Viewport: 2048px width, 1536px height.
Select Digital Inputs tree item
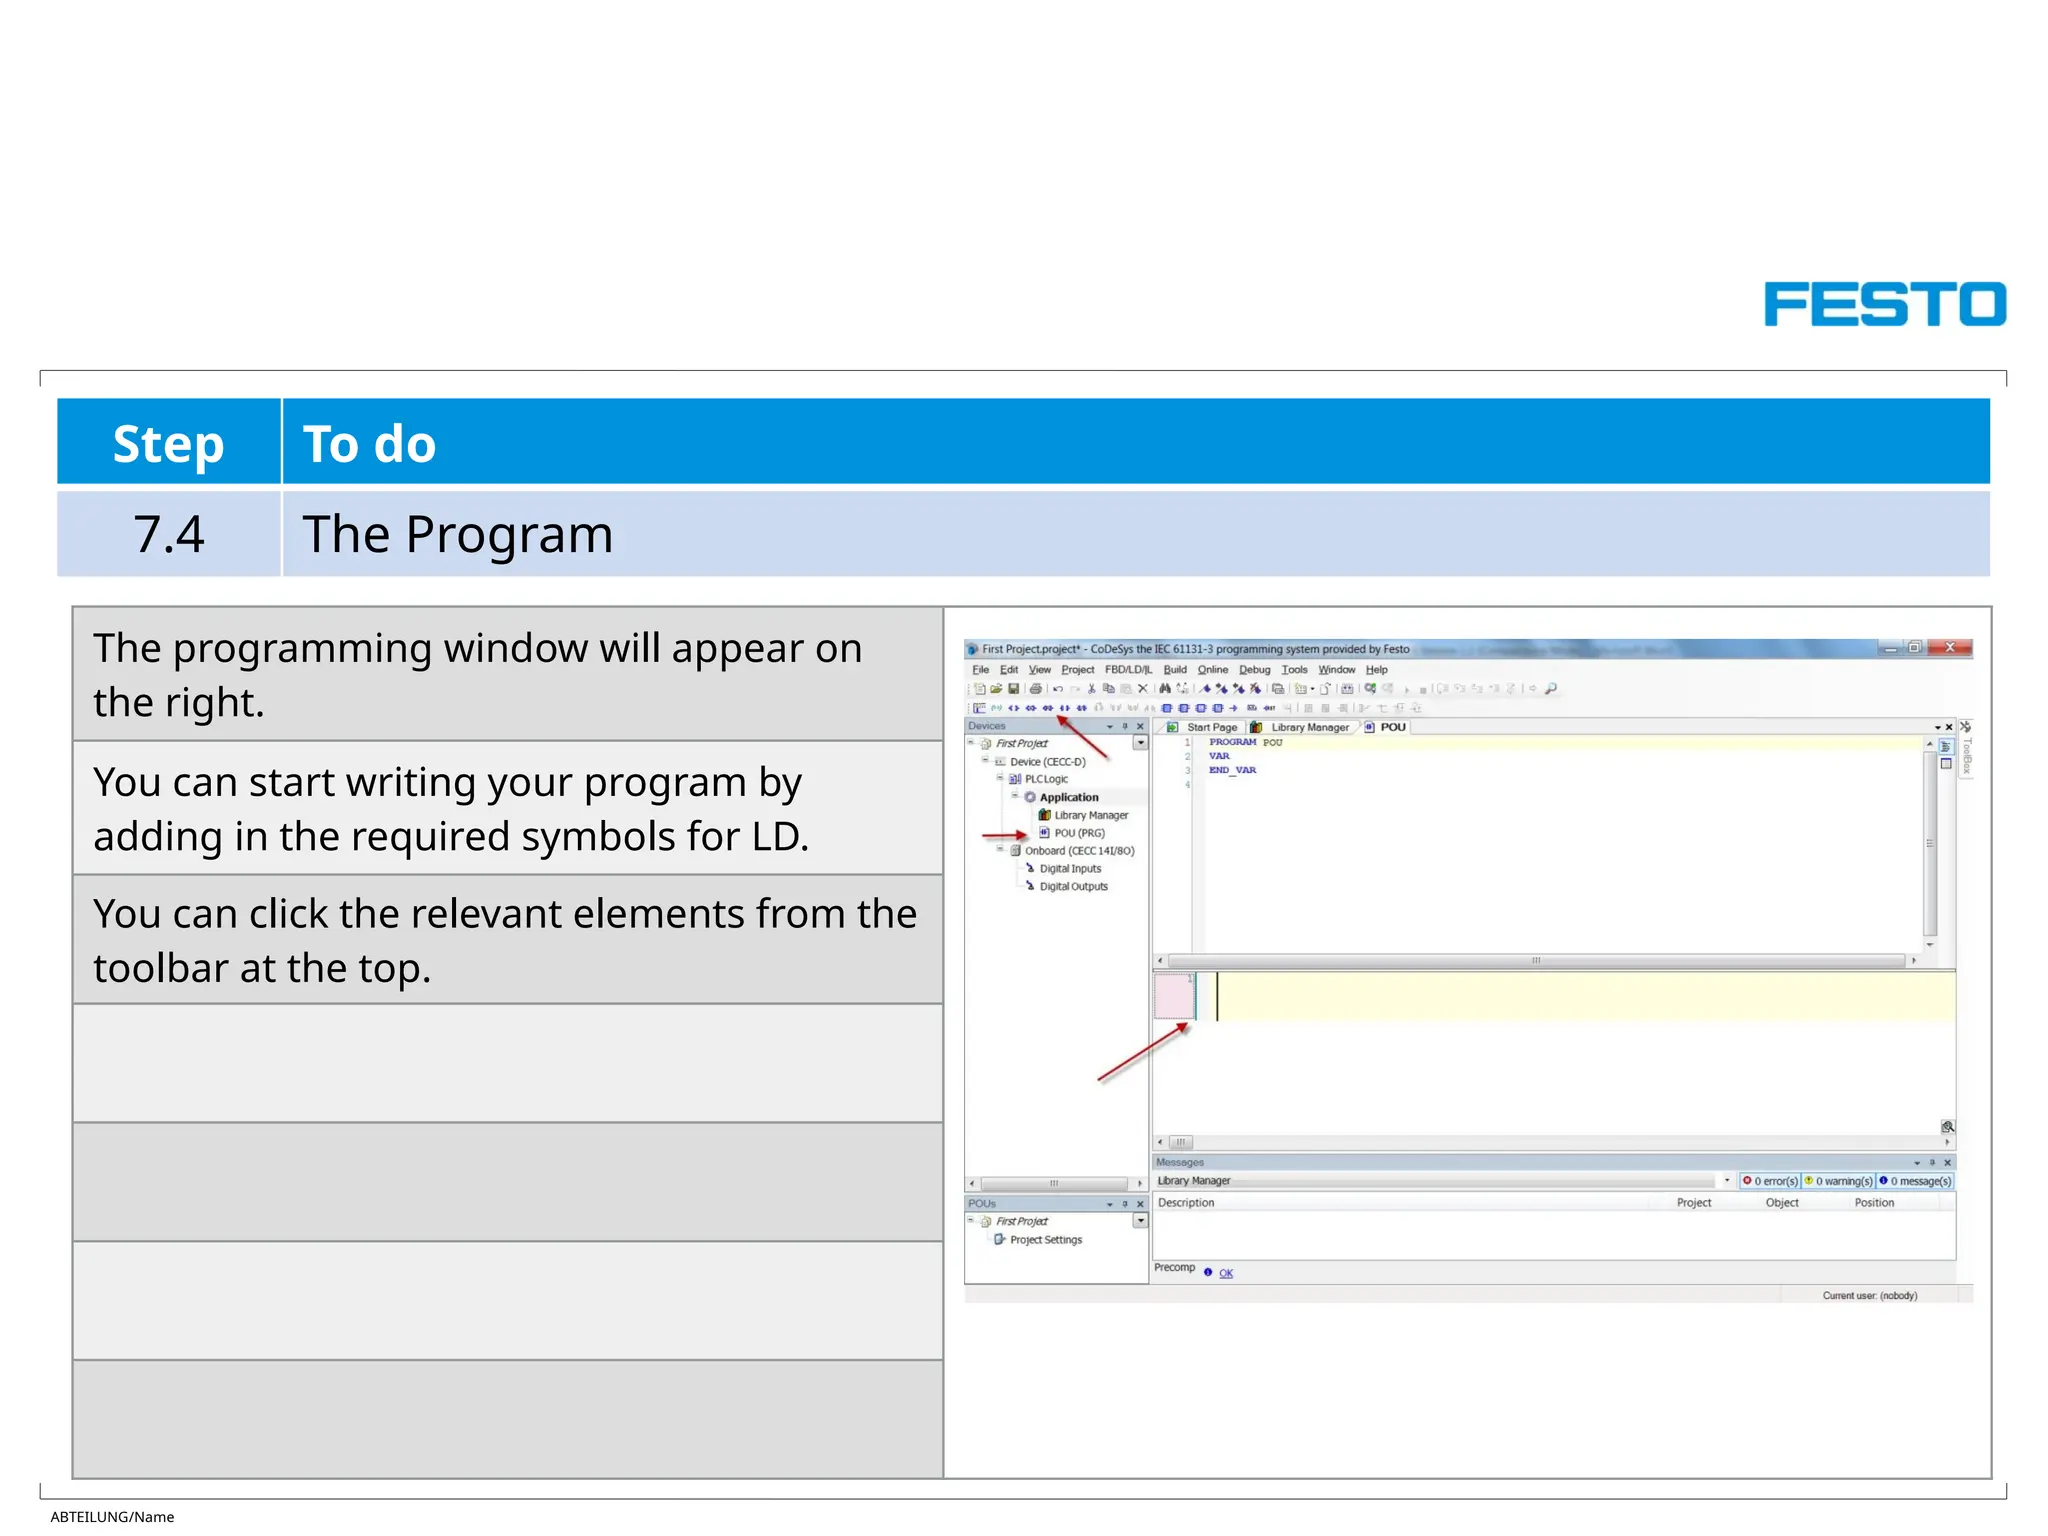[x=1064, y=869]
